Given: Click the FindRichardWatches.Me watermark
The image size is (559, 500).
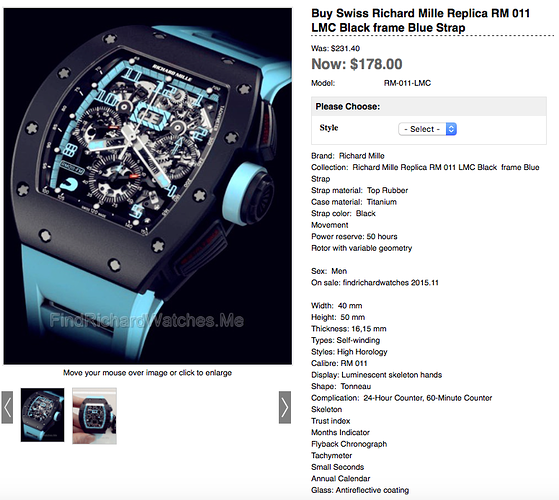Looking at the screenshot, I should point(147,320).
